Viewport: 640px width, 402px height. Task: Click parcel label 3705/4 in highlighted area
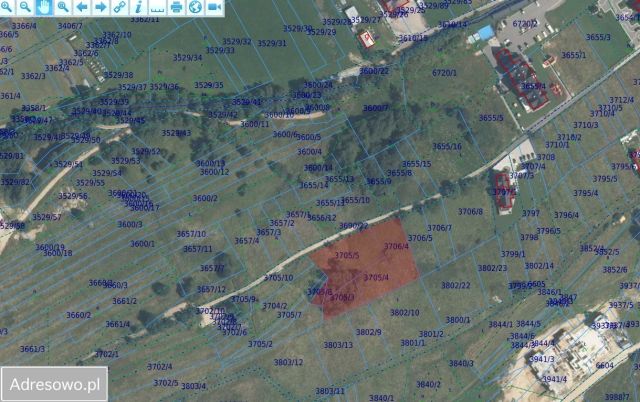coord(376,278)
